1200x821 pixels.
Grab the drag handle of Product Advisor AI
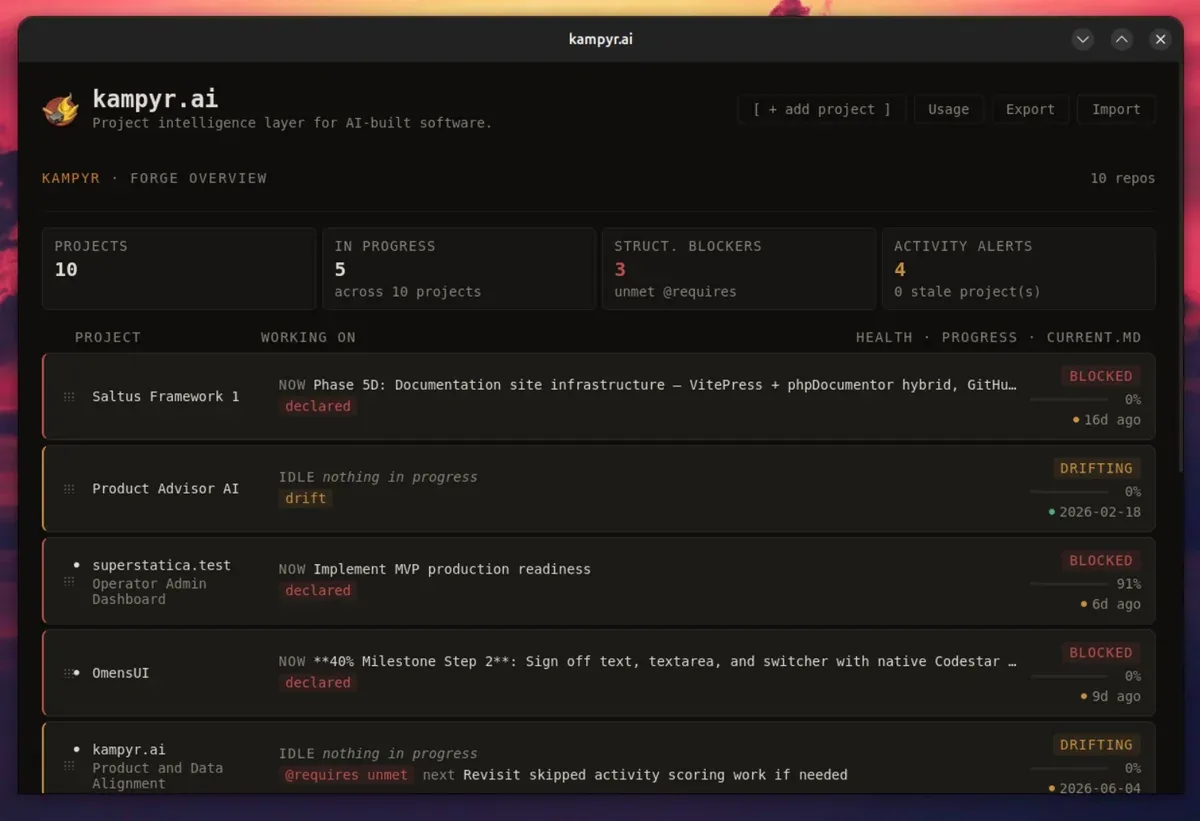[69, 489]
